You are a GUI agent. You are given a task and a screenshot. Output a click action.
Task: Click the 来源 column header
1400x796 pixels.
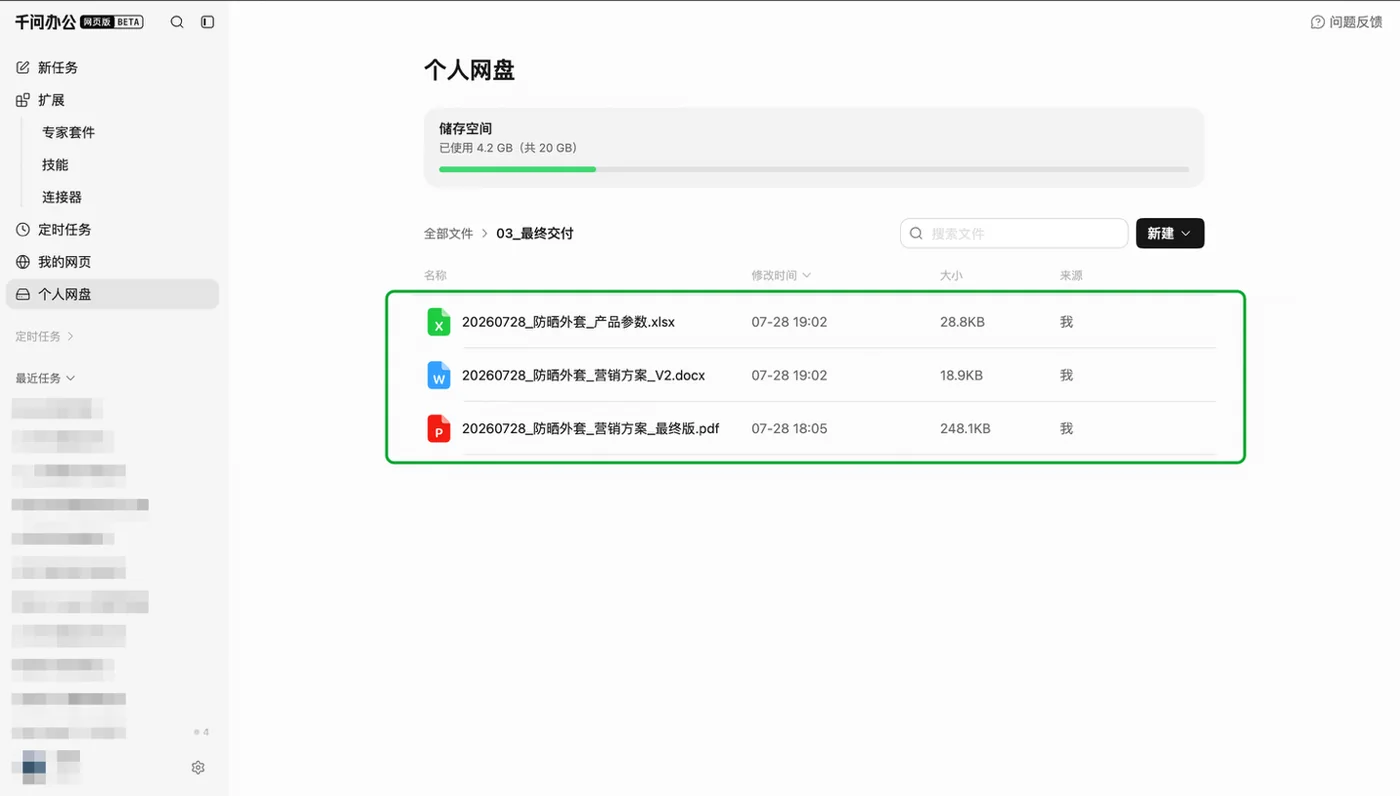click(1071, 275)
